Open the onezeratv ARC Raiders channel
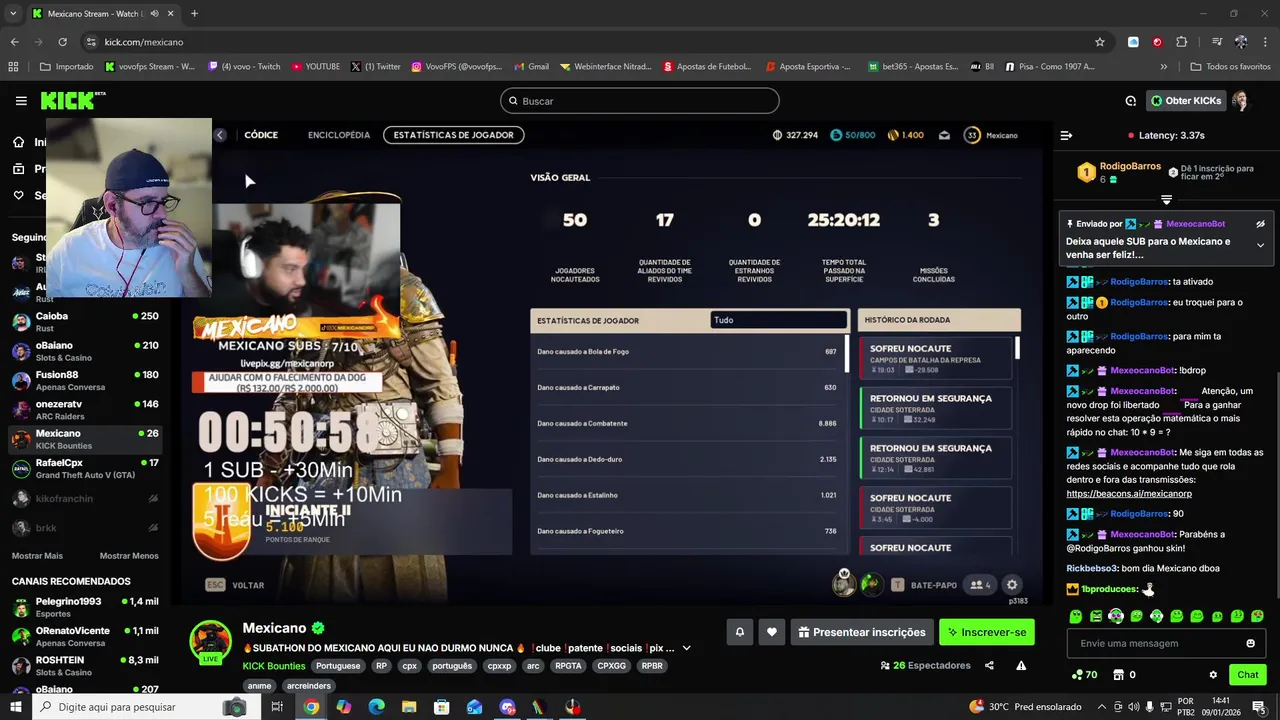The width and height of the screenshot is (1280, 720). tap(85, 409)
